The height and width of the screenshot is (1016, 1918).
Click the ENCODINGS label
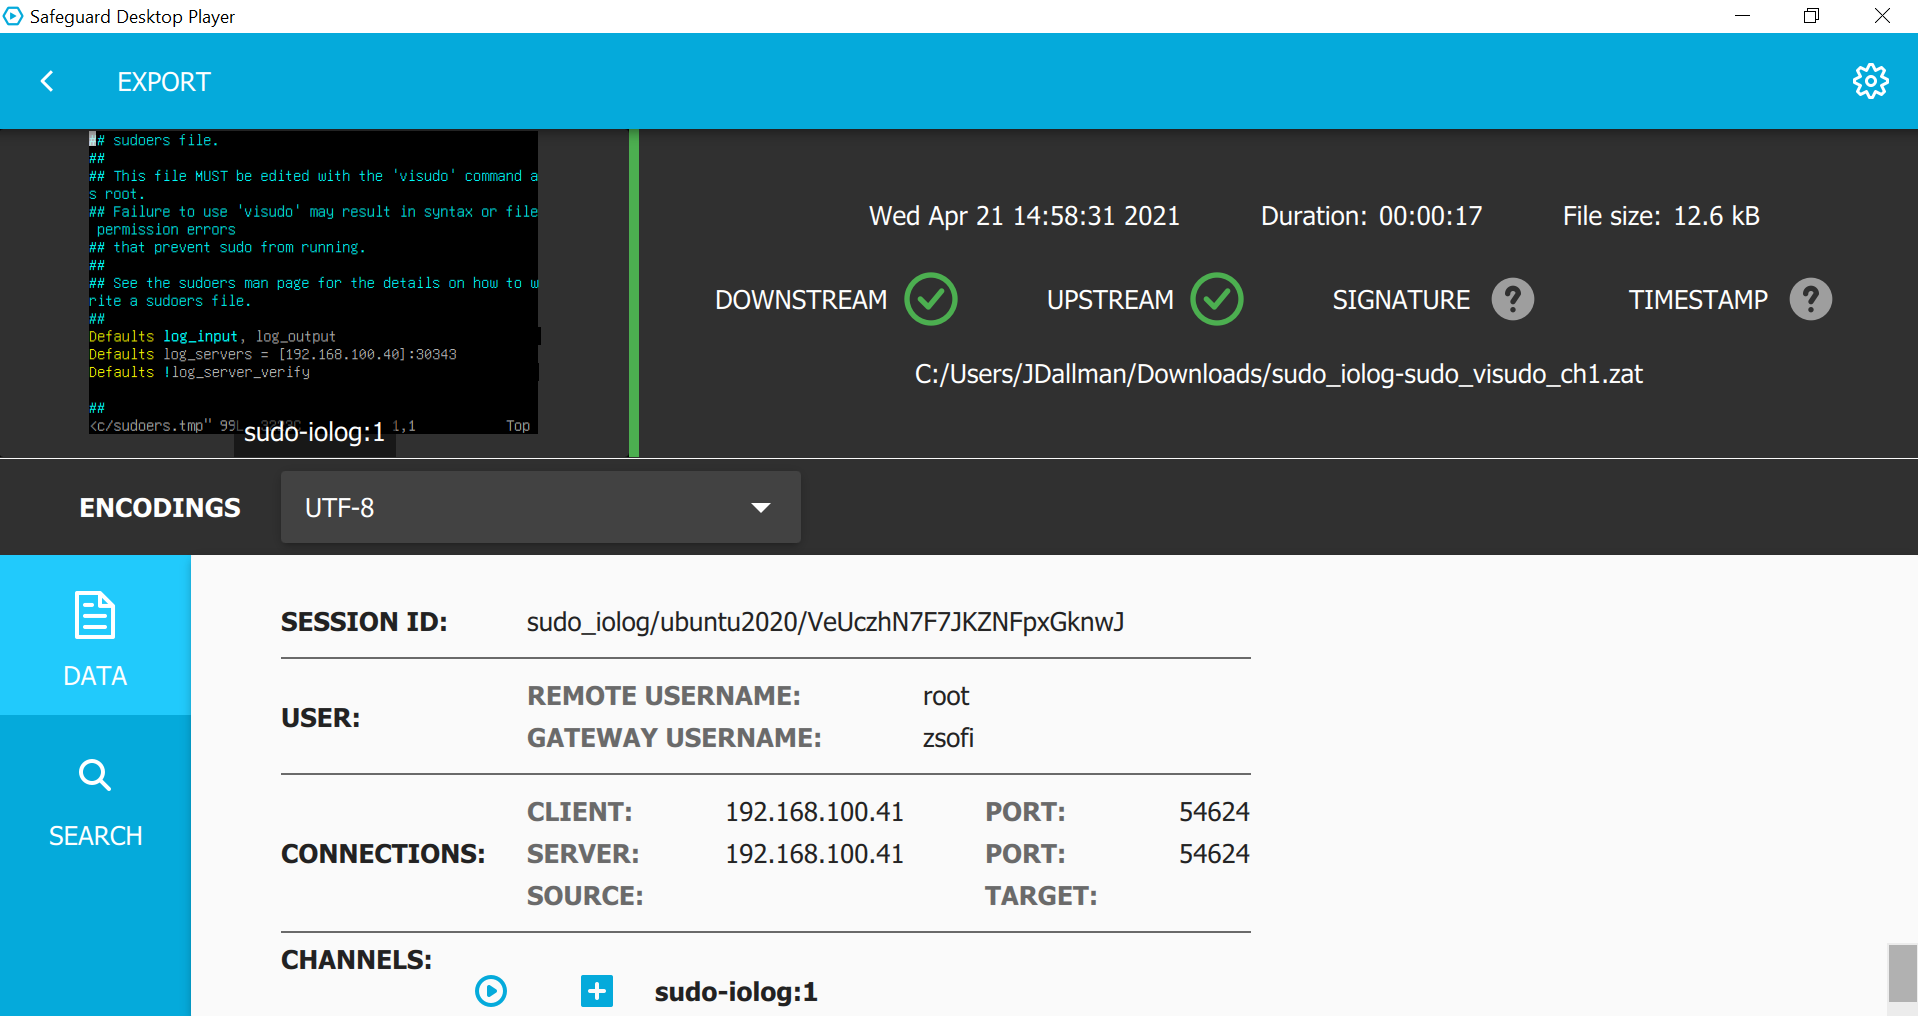[x=160, y=508]
